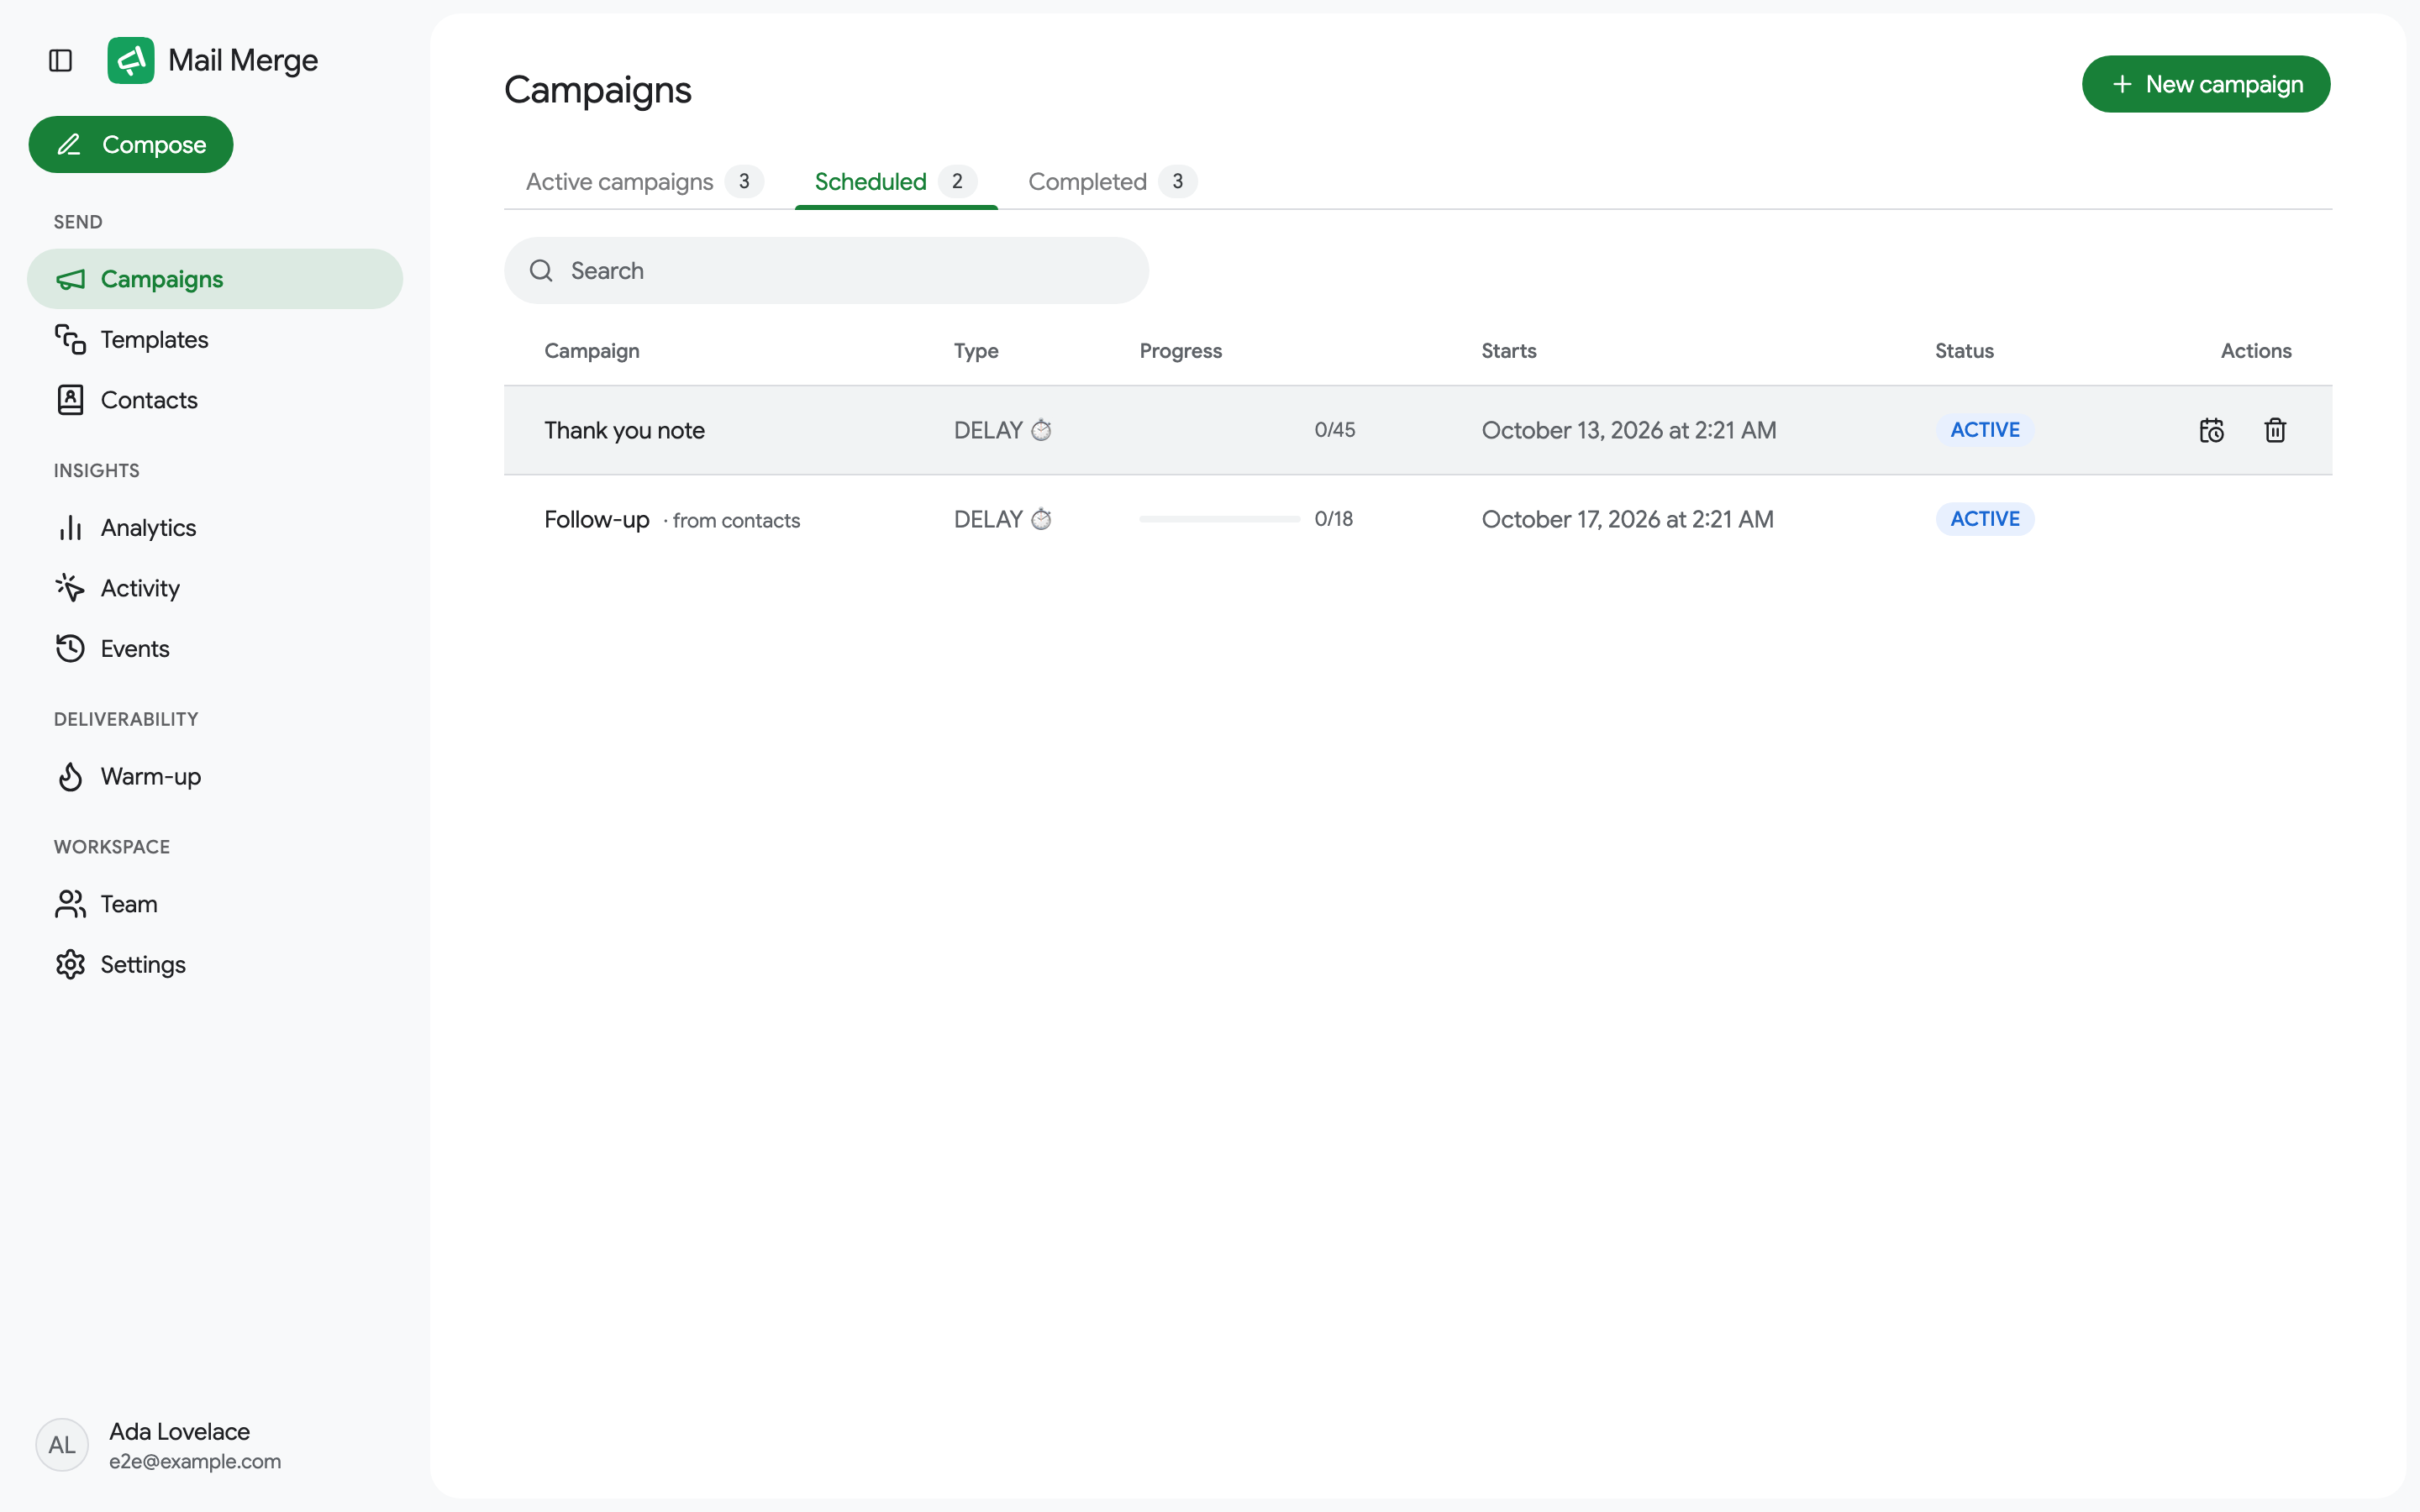The image size is (2420, 1512).
Task: Open Settings in the sidebar
Action: [215, 964]
